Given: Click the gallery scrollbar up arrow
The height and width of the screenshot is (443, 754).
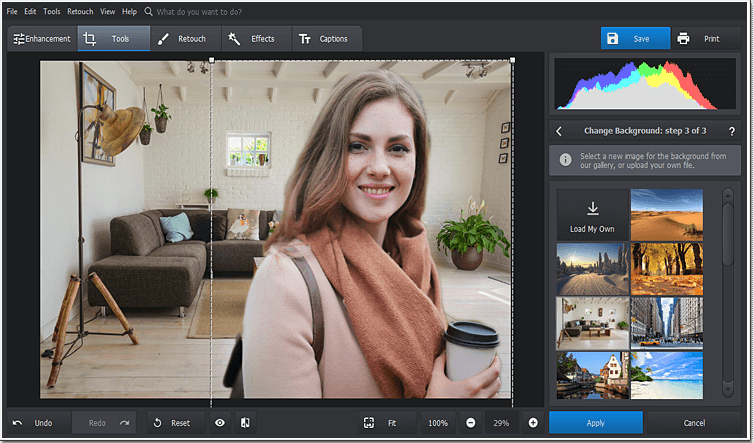Looking at the screenshot, I should [728, 195].
